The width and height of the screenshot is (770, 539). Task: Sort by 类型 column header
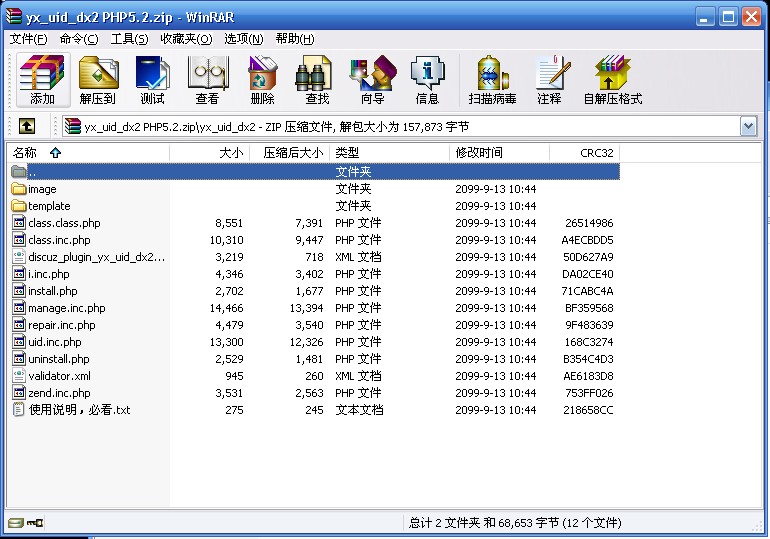click(x=389, y=153)
